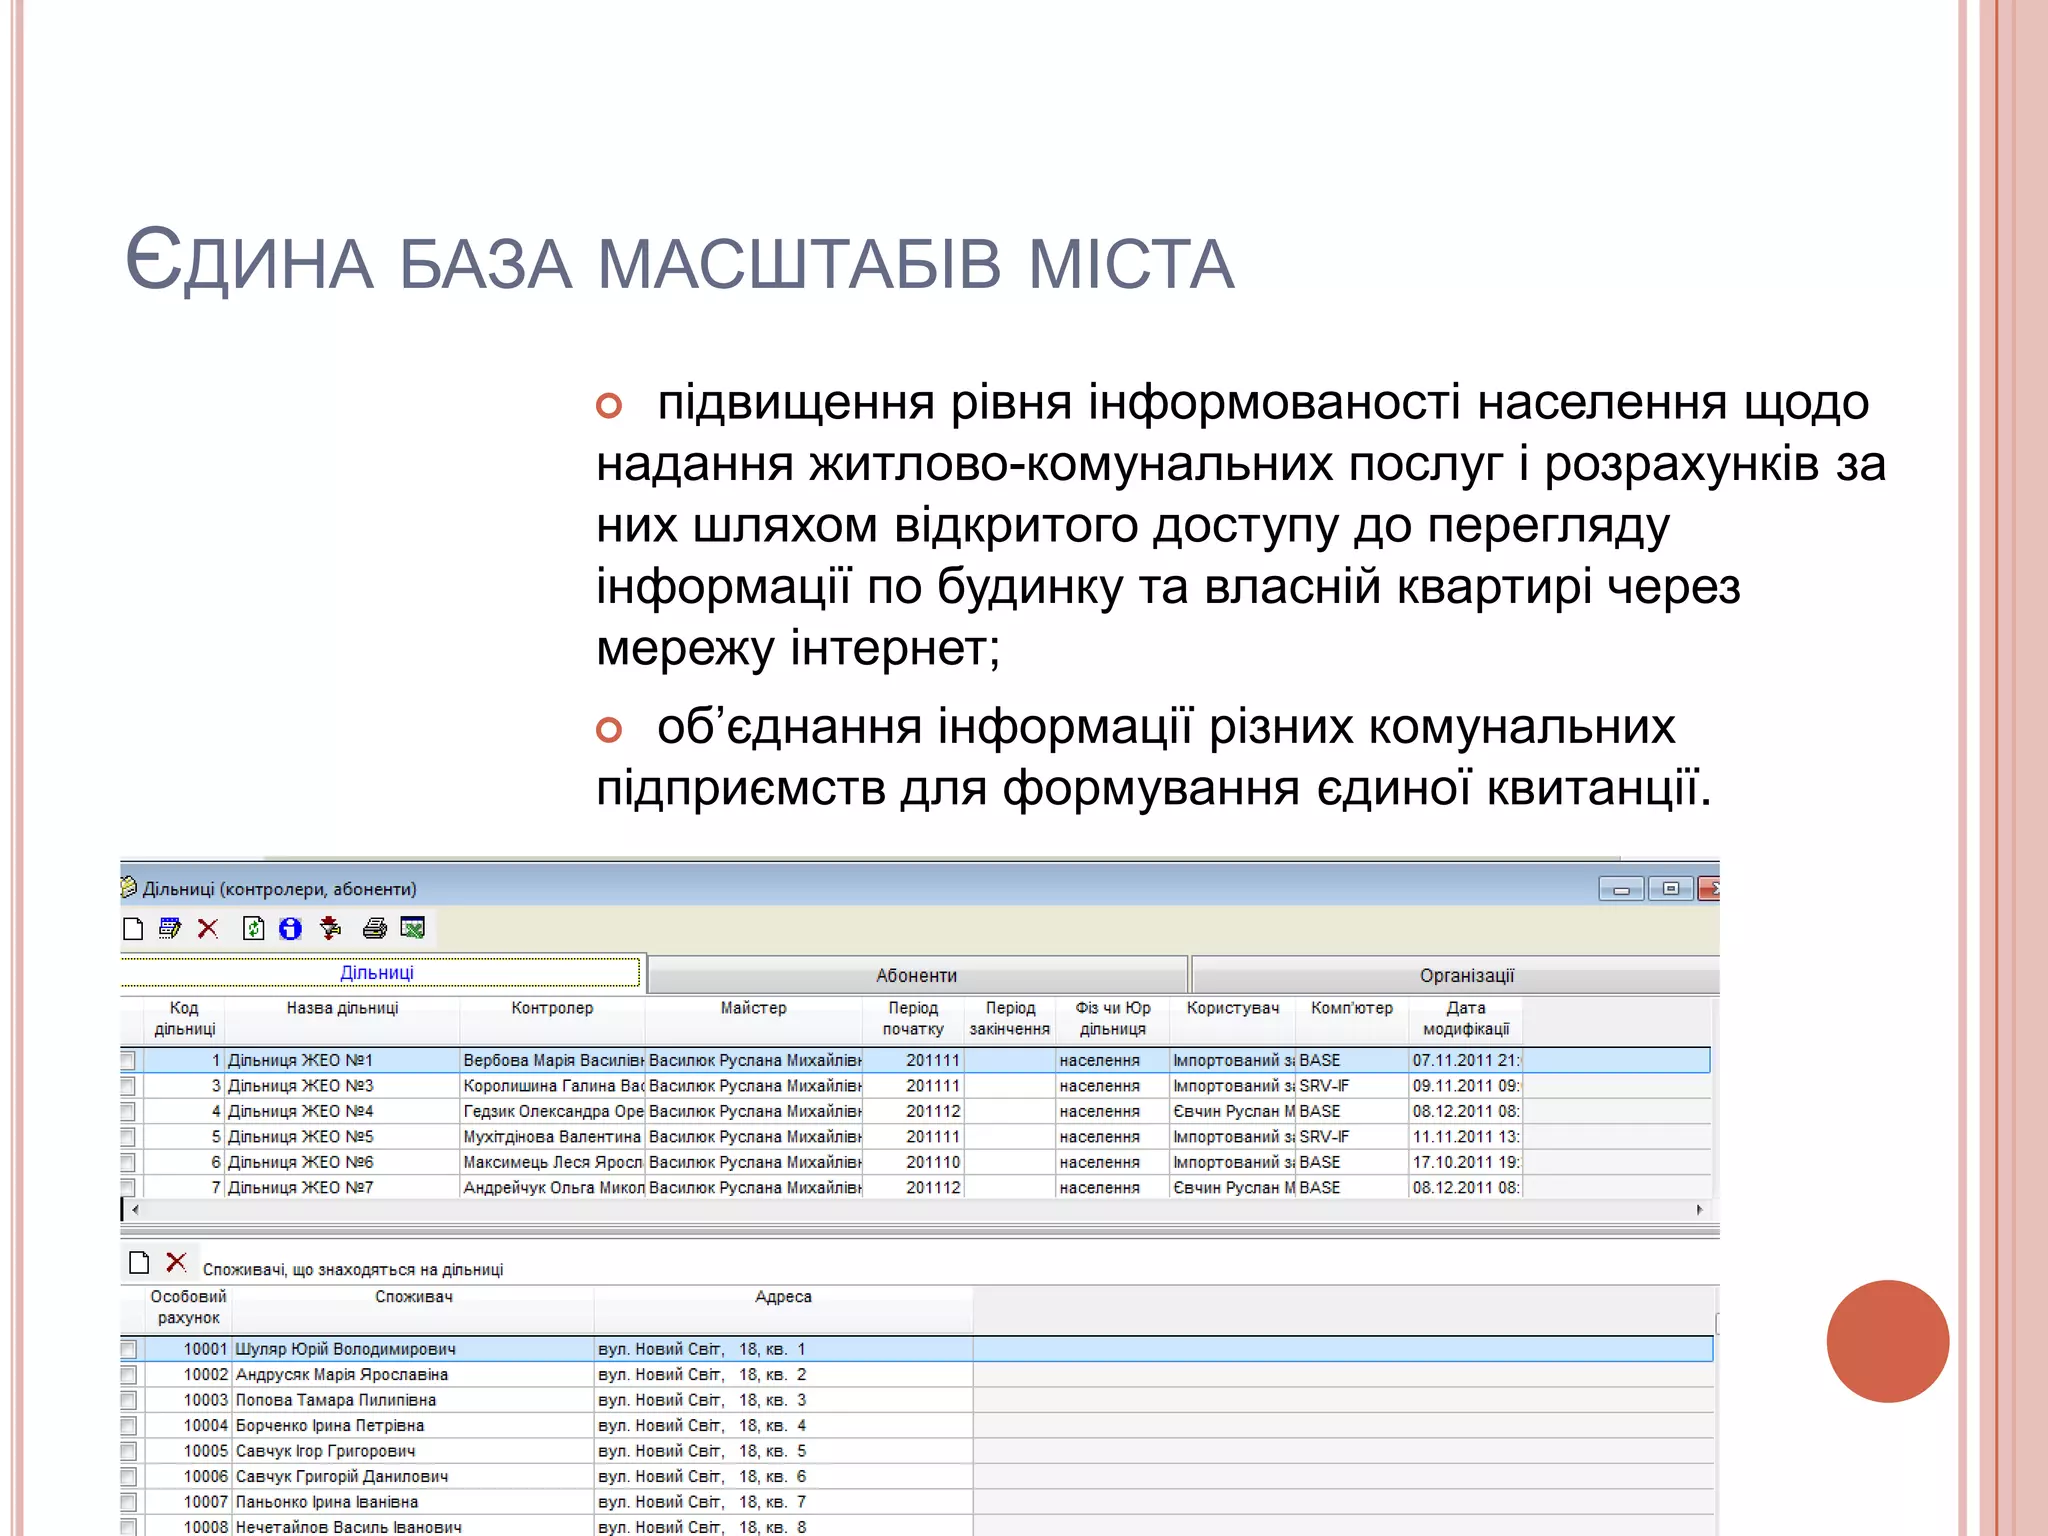Click computer cell SRV-IF in row 3
The height and width of the screenshot is (1536, 2048).
(1352, 1086)
